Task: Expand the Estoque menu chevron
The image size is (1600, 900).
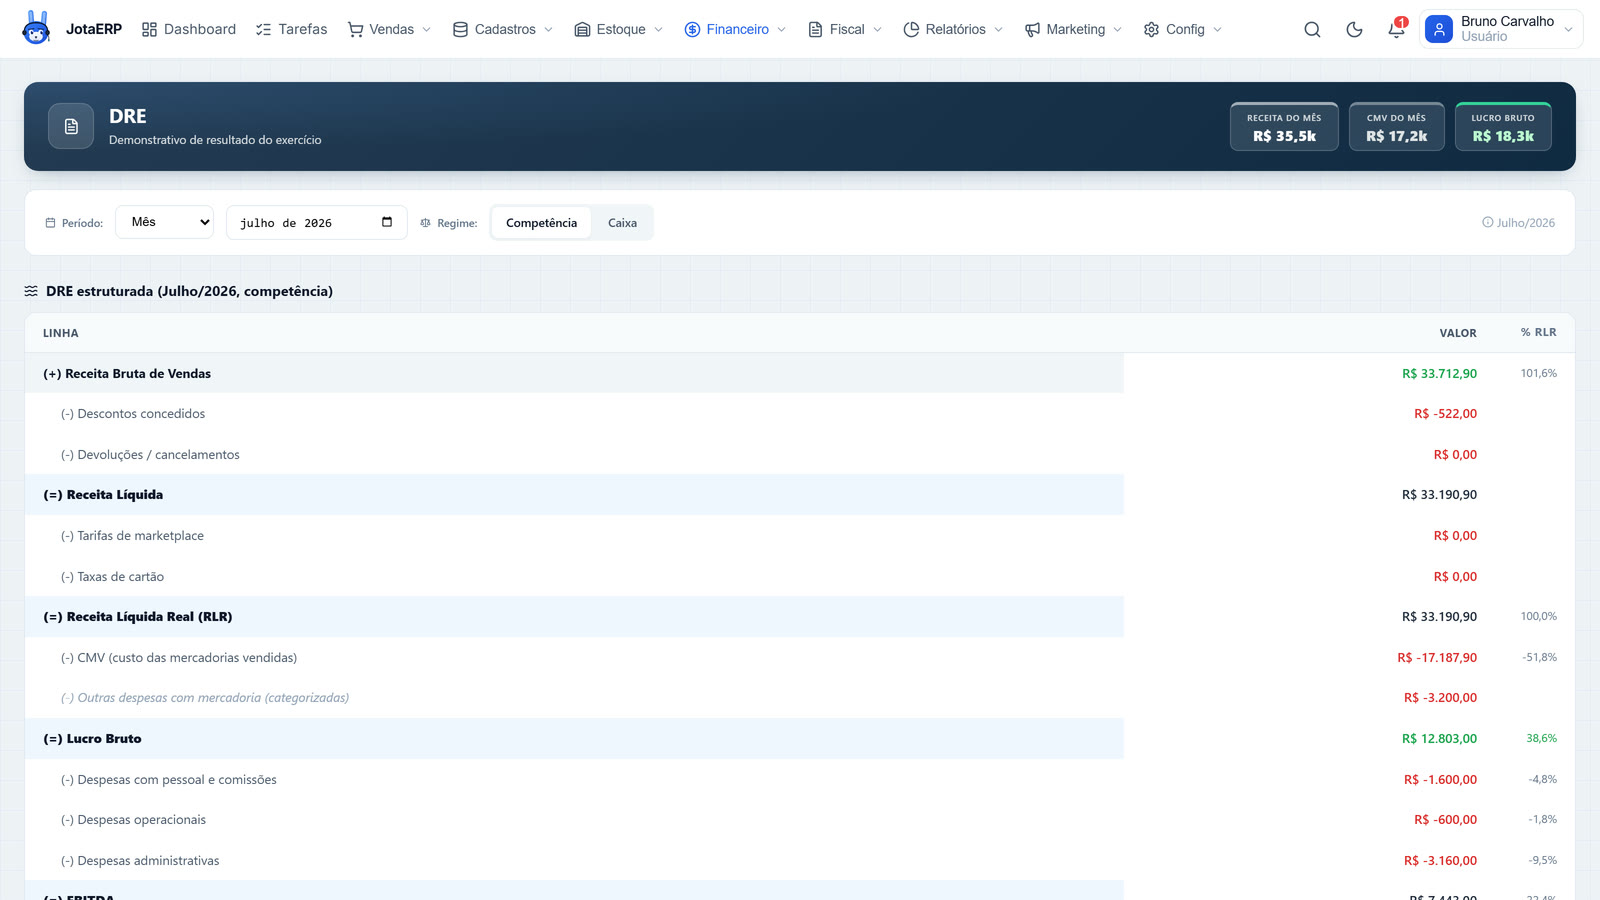Action: (659, 30)
